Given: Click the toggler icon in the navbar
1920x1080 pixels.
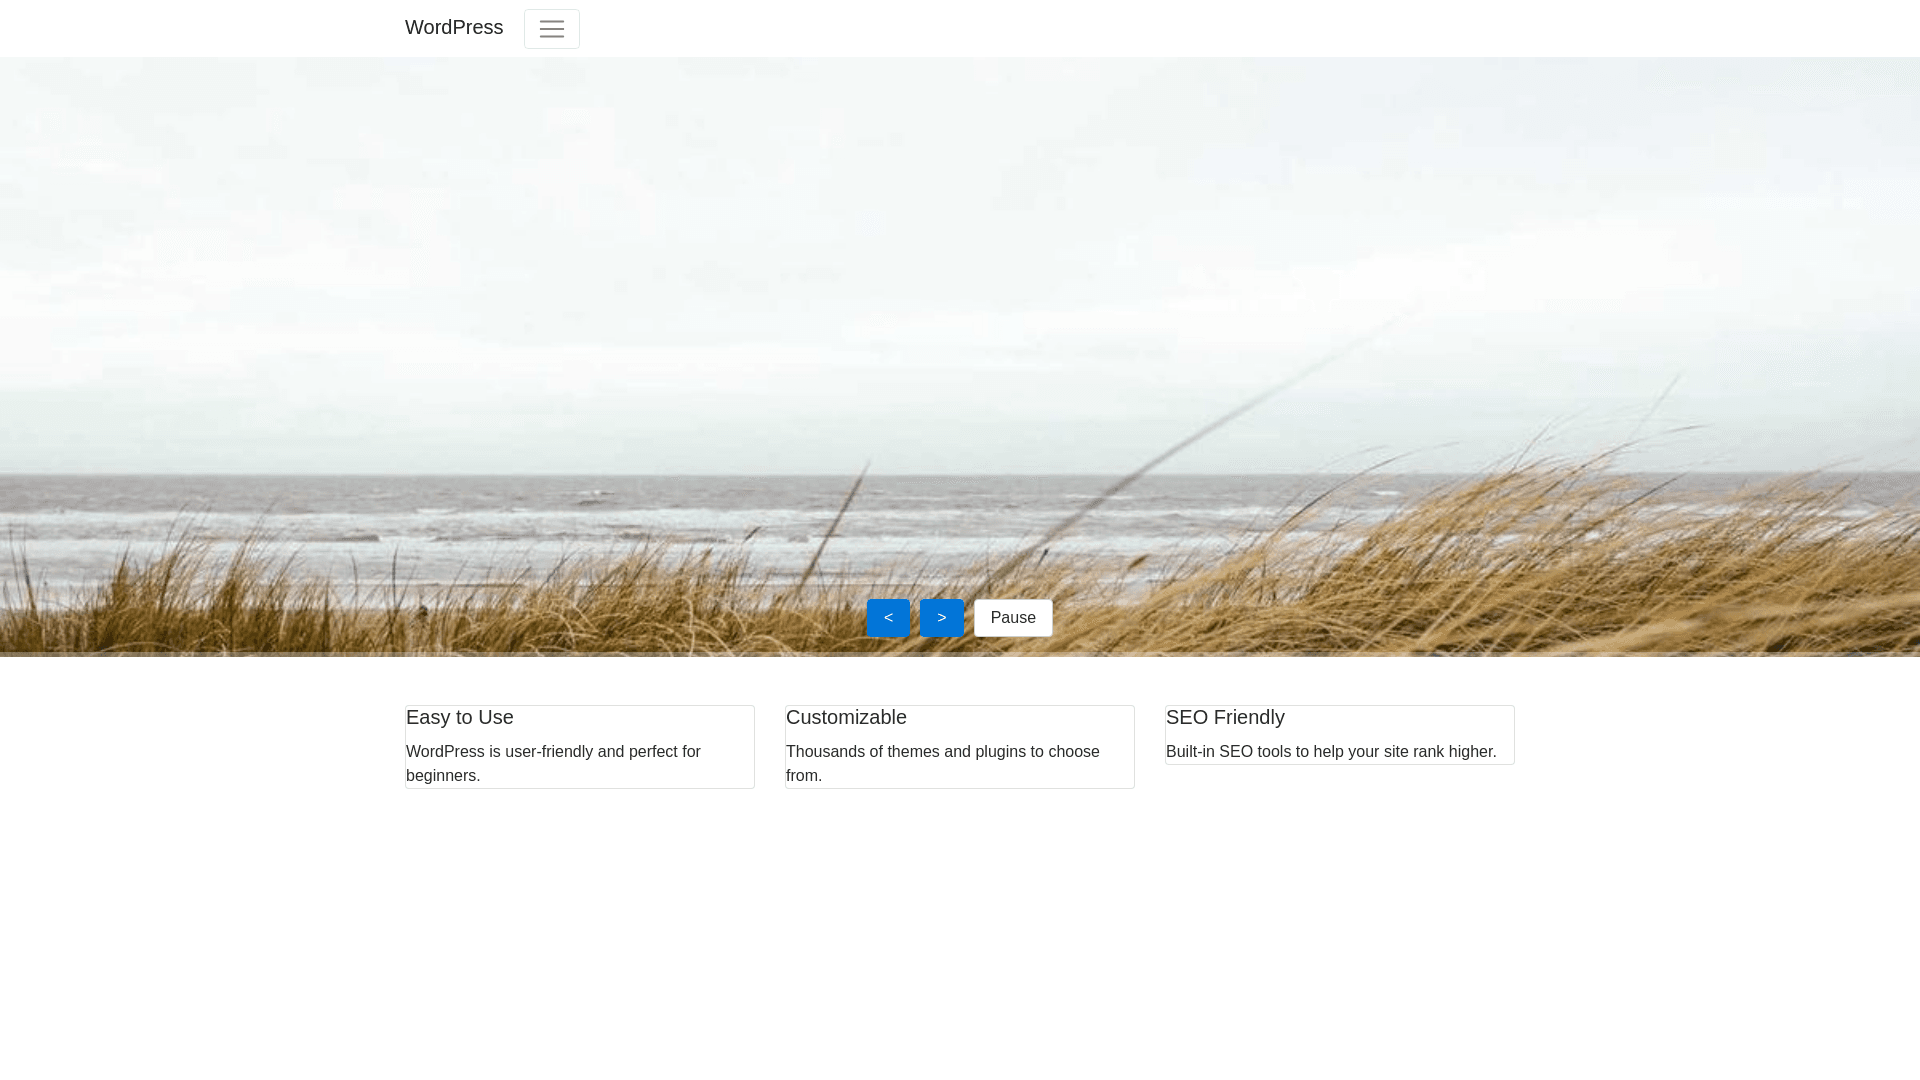Looking at the screenshot, I should 551,28.
